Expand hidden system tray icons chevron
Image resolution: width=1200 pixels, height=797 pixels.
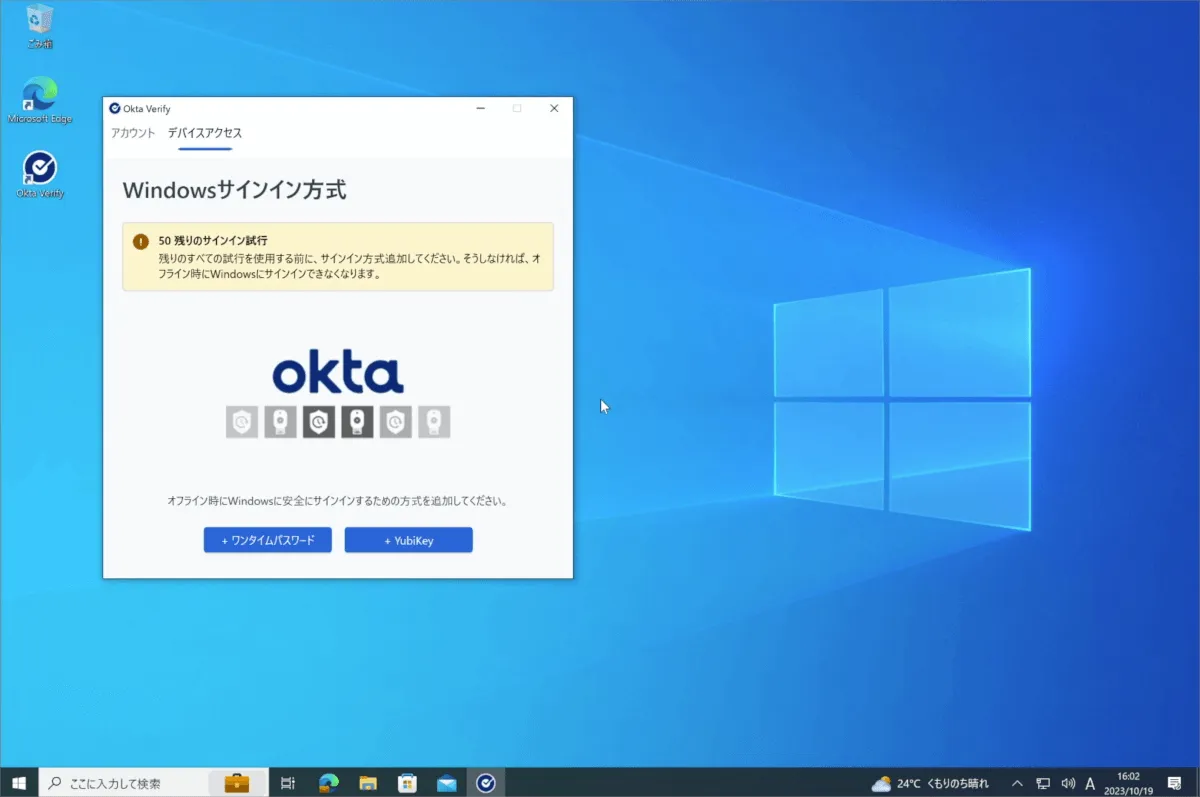1017,783
